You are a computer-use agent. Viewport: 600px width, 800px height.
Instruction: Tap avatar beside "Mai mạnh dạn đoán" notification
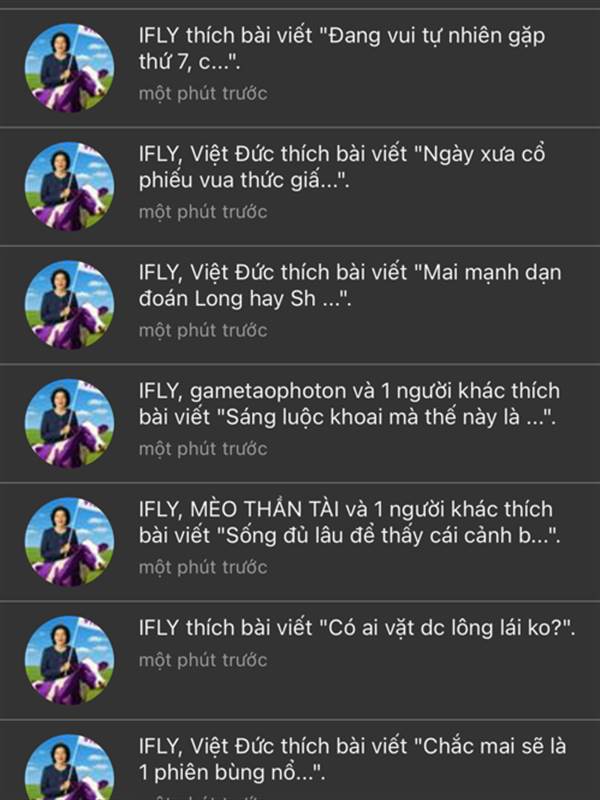point(69,305)
